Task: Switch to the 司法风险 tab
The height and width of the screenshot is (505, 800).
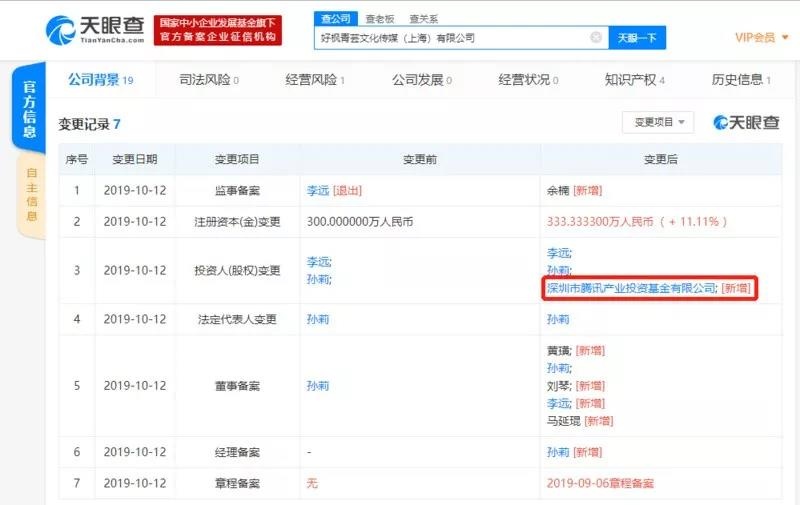Action: coord(208,80)
